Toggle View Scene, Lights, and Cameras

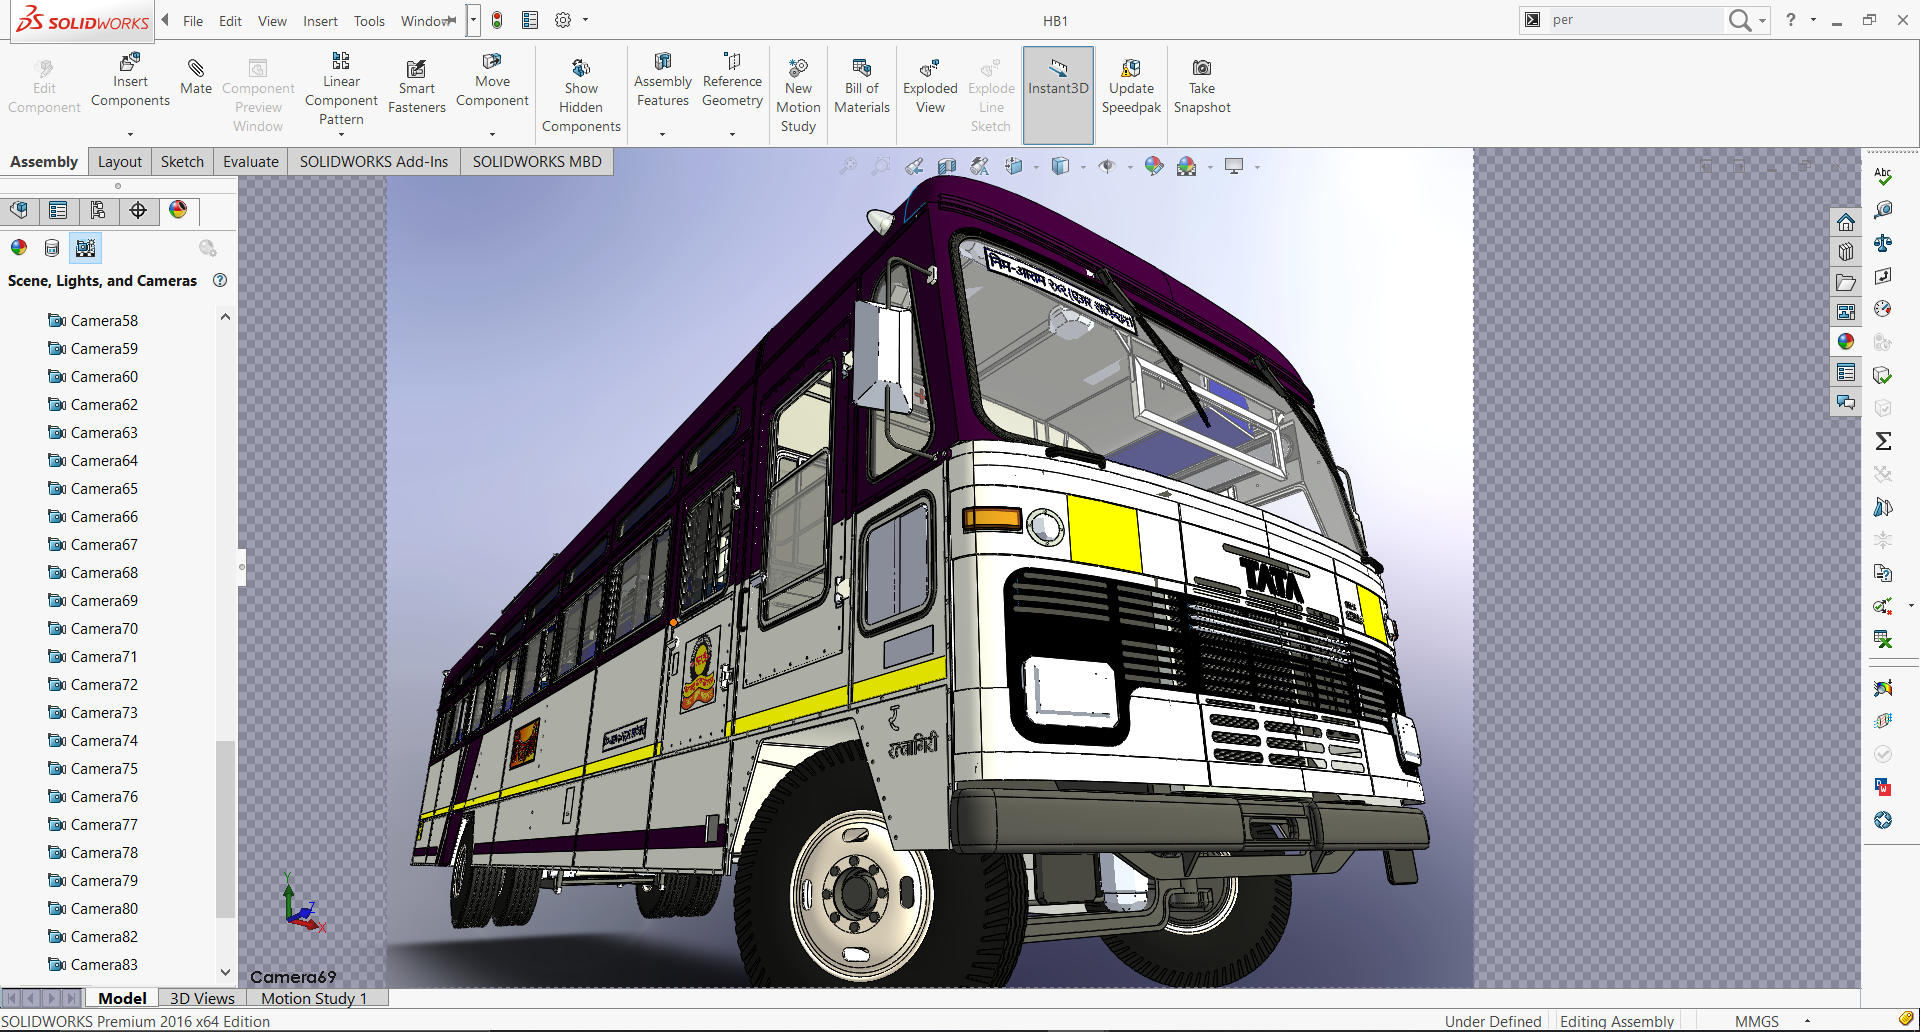tap(86, 248)
